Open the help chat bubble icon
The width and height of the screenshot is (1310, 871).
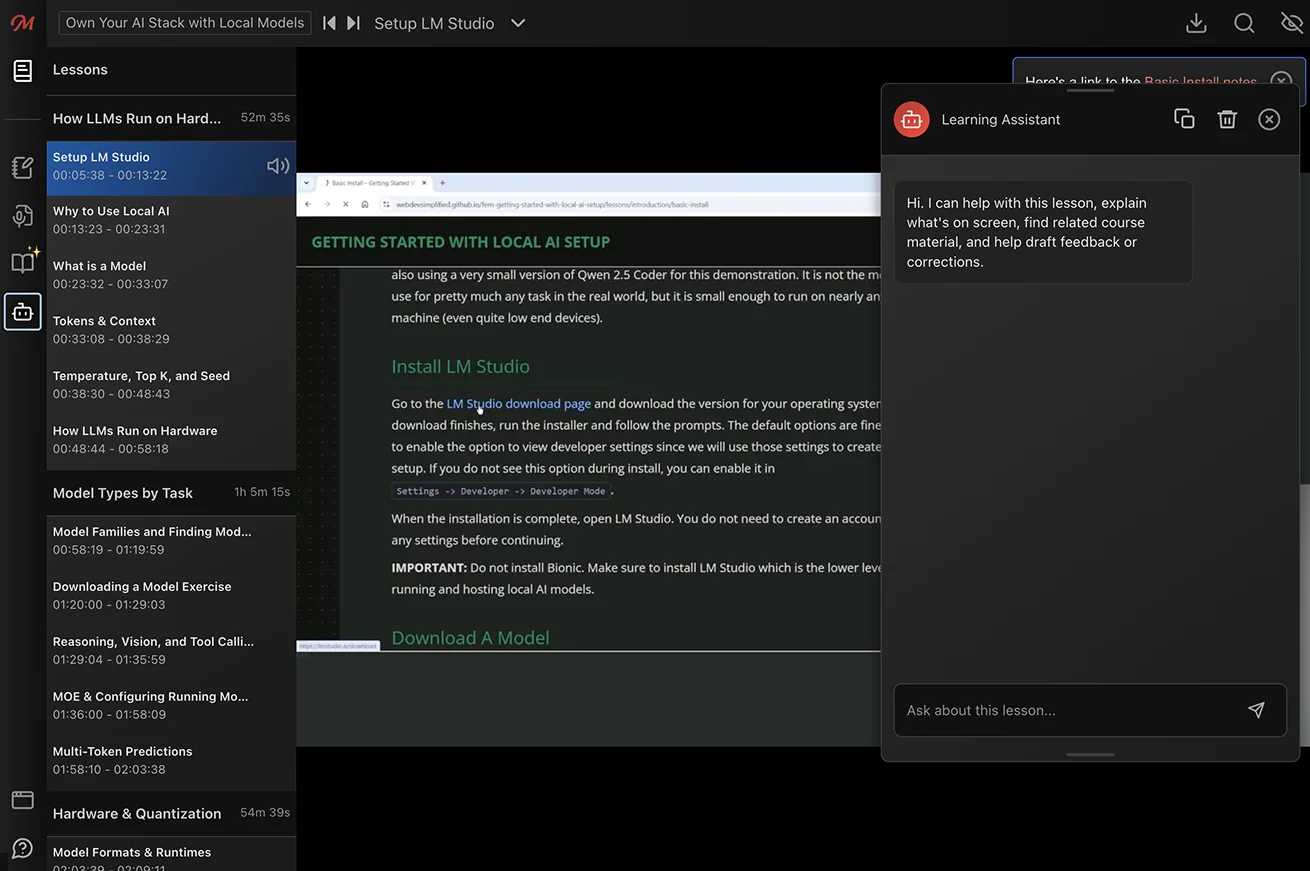[x=22, y=848]
